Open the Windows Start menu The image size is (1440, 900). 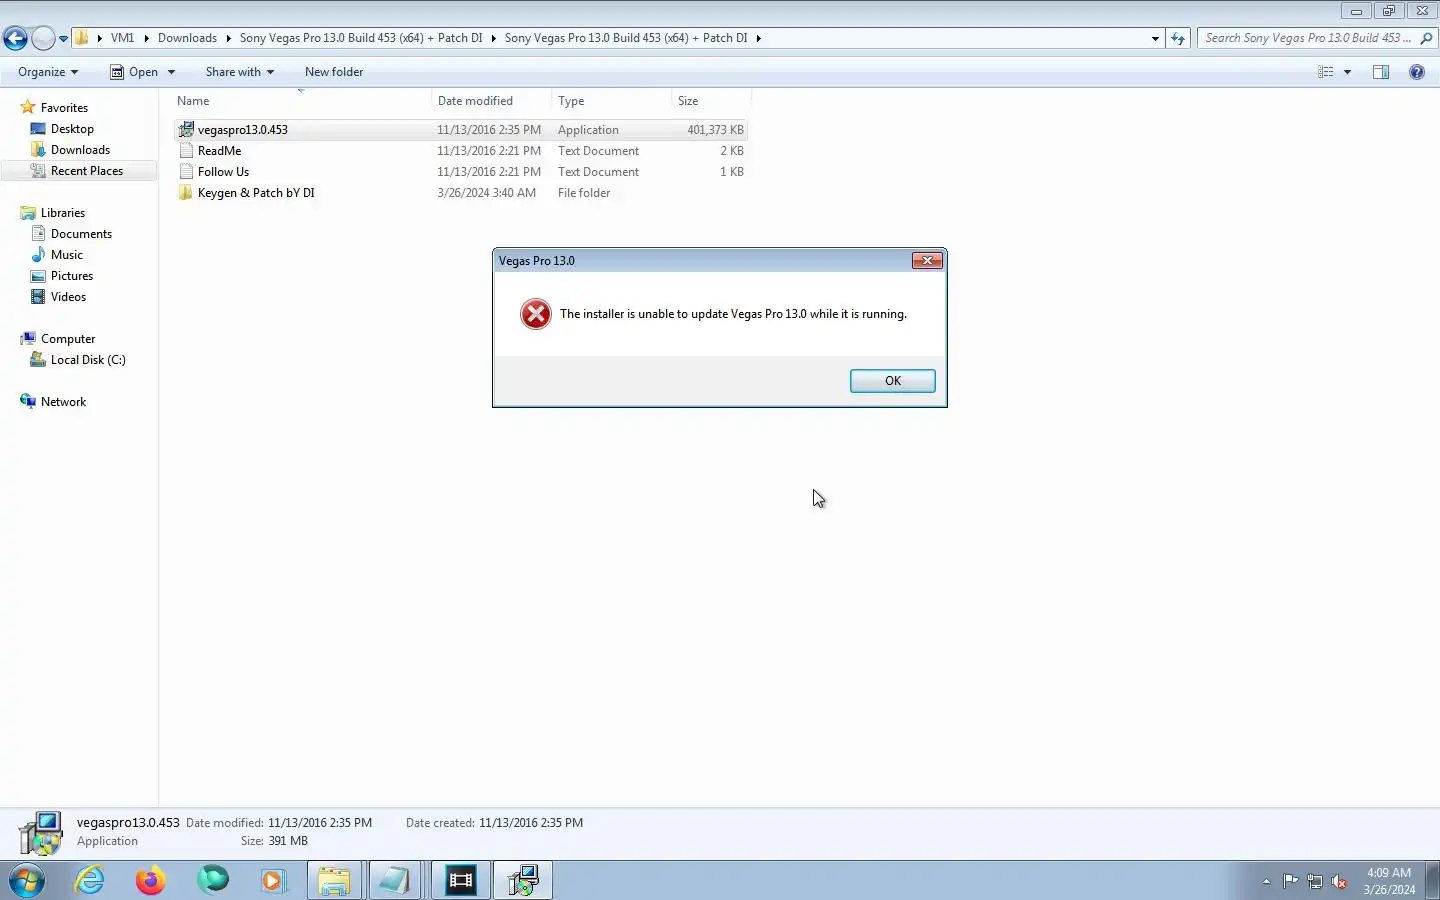(27, 881)
